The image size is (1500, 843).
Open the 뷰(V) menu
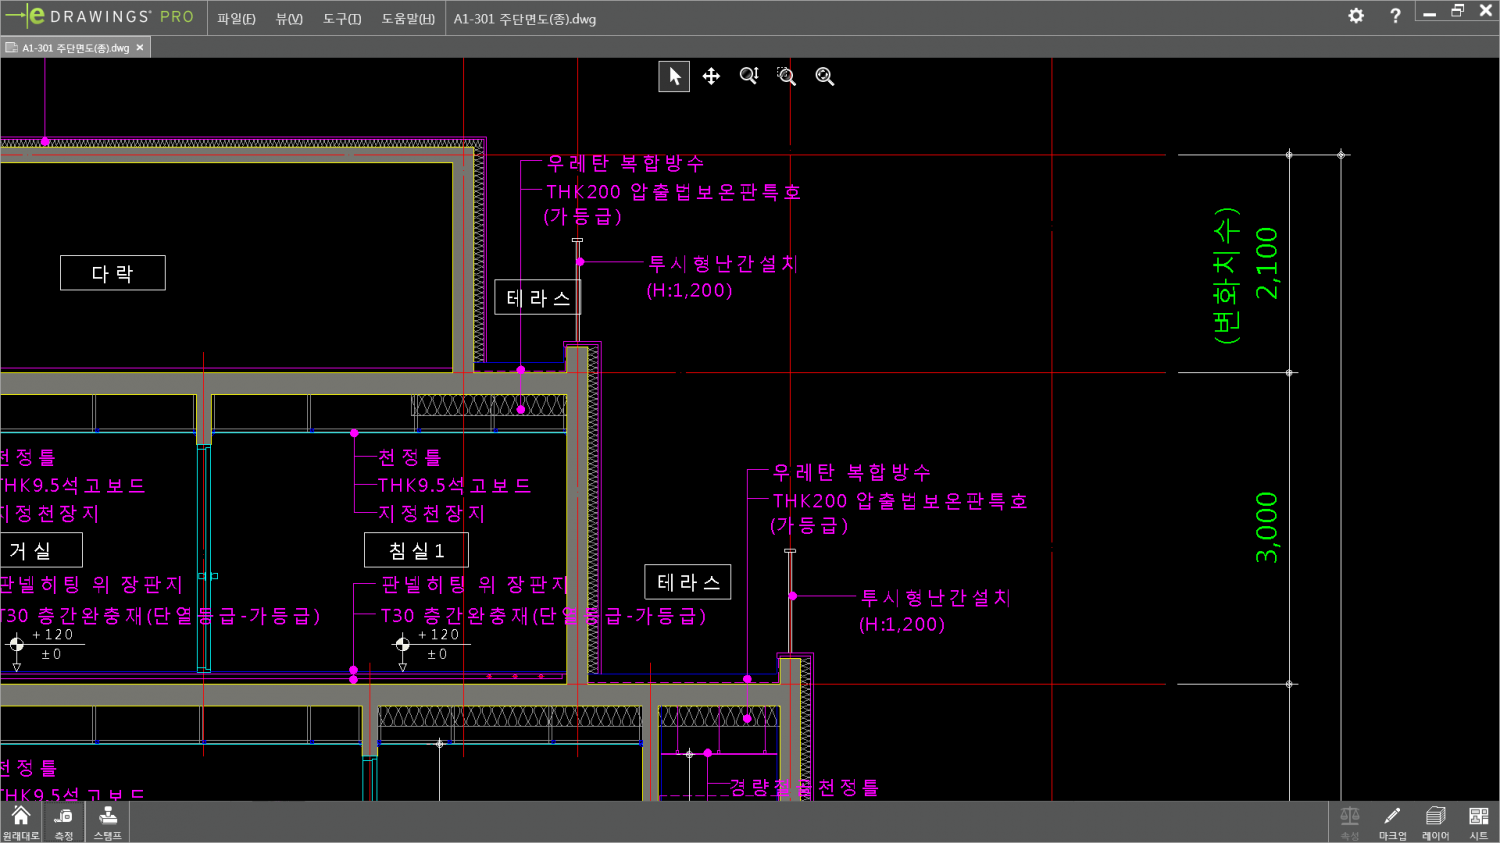(x=289, y=19)
